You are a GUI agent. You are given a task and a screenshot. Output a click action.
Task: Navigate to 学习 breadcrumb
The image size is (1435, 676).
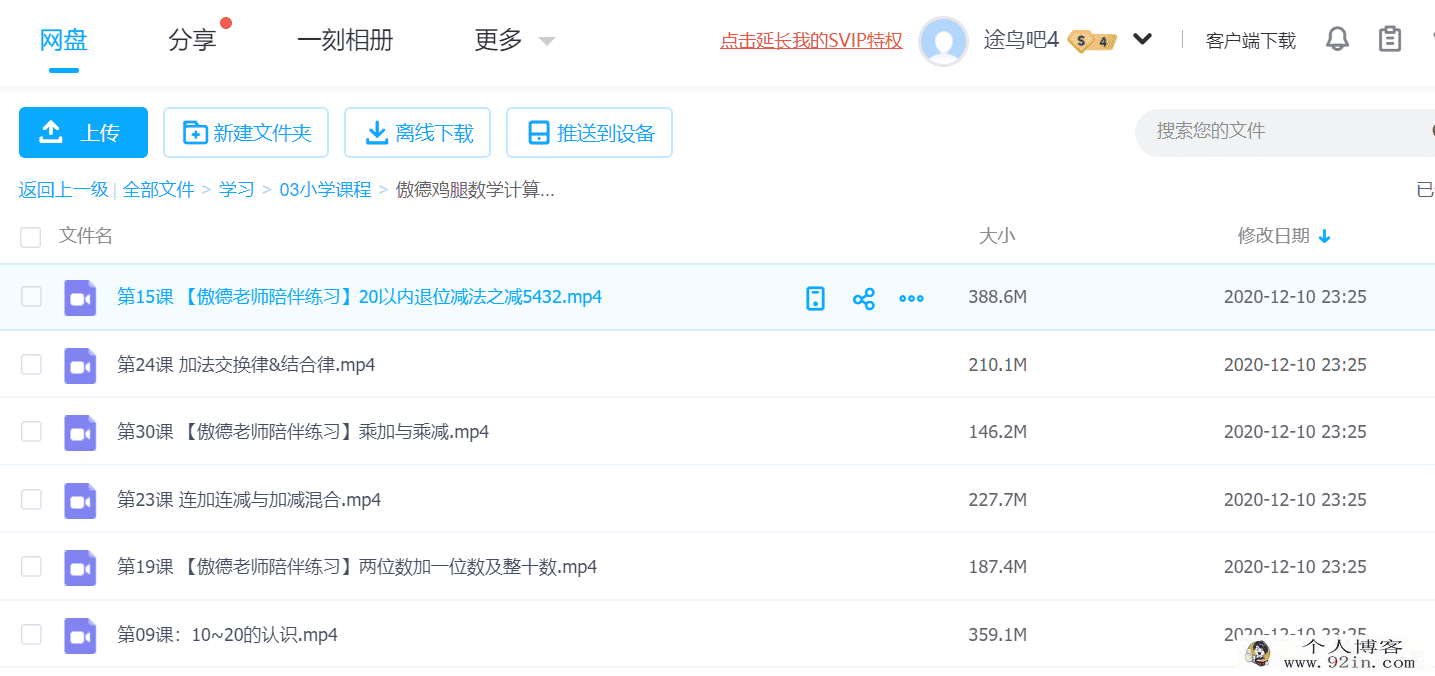pos(237,190)
